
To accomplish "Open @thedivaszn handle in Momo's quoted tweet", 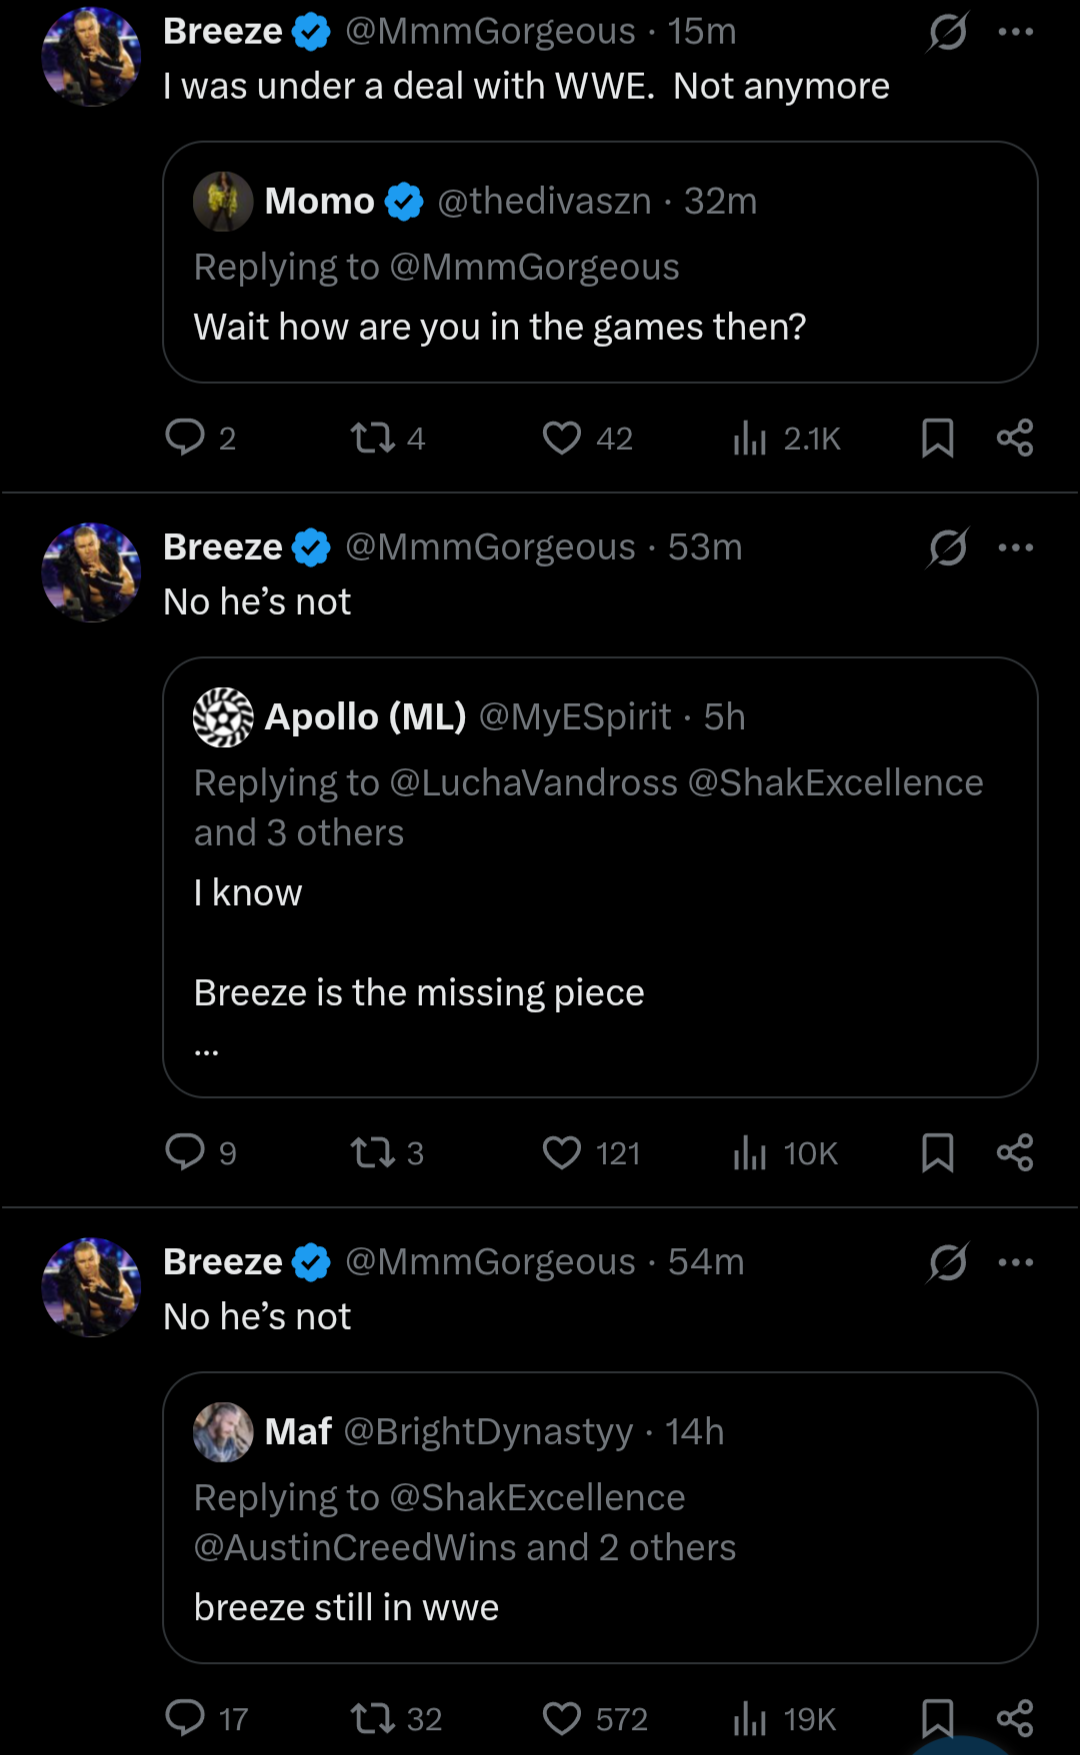I will point(544,201).
